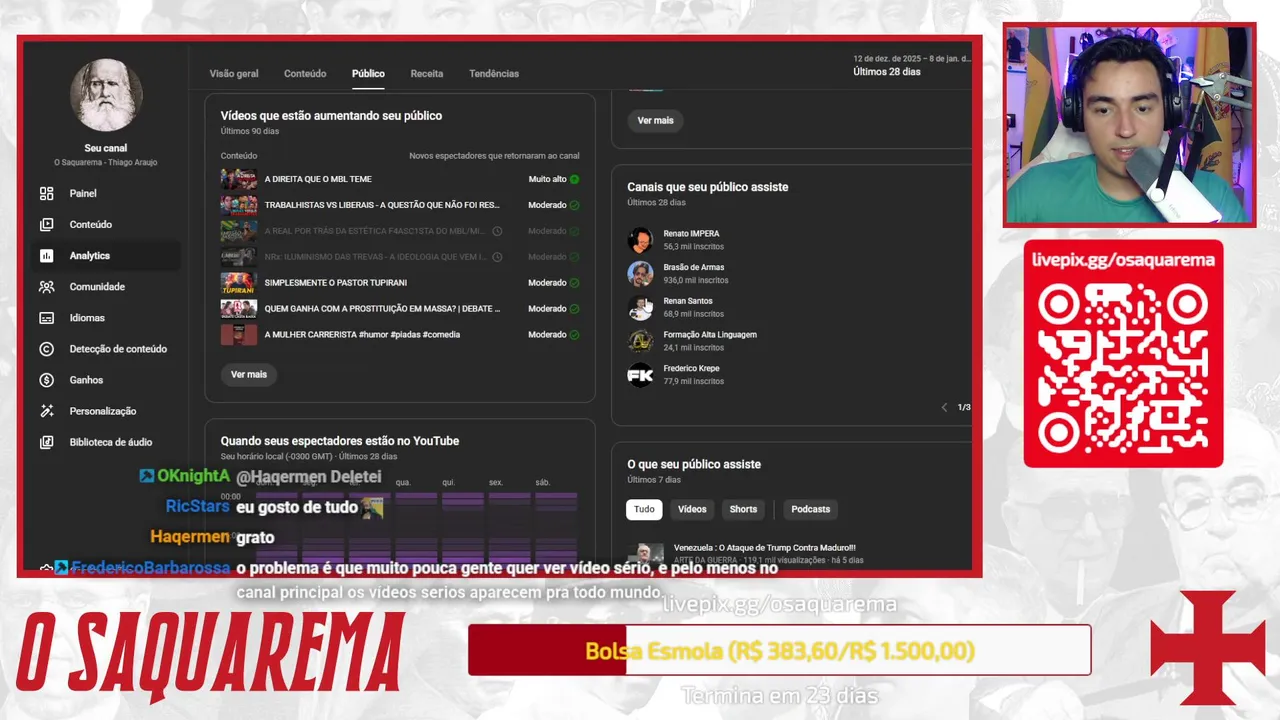Screen dimensions: 1280x720
Task: Click Brasão de Armas channel name
Action: [693, 268]
